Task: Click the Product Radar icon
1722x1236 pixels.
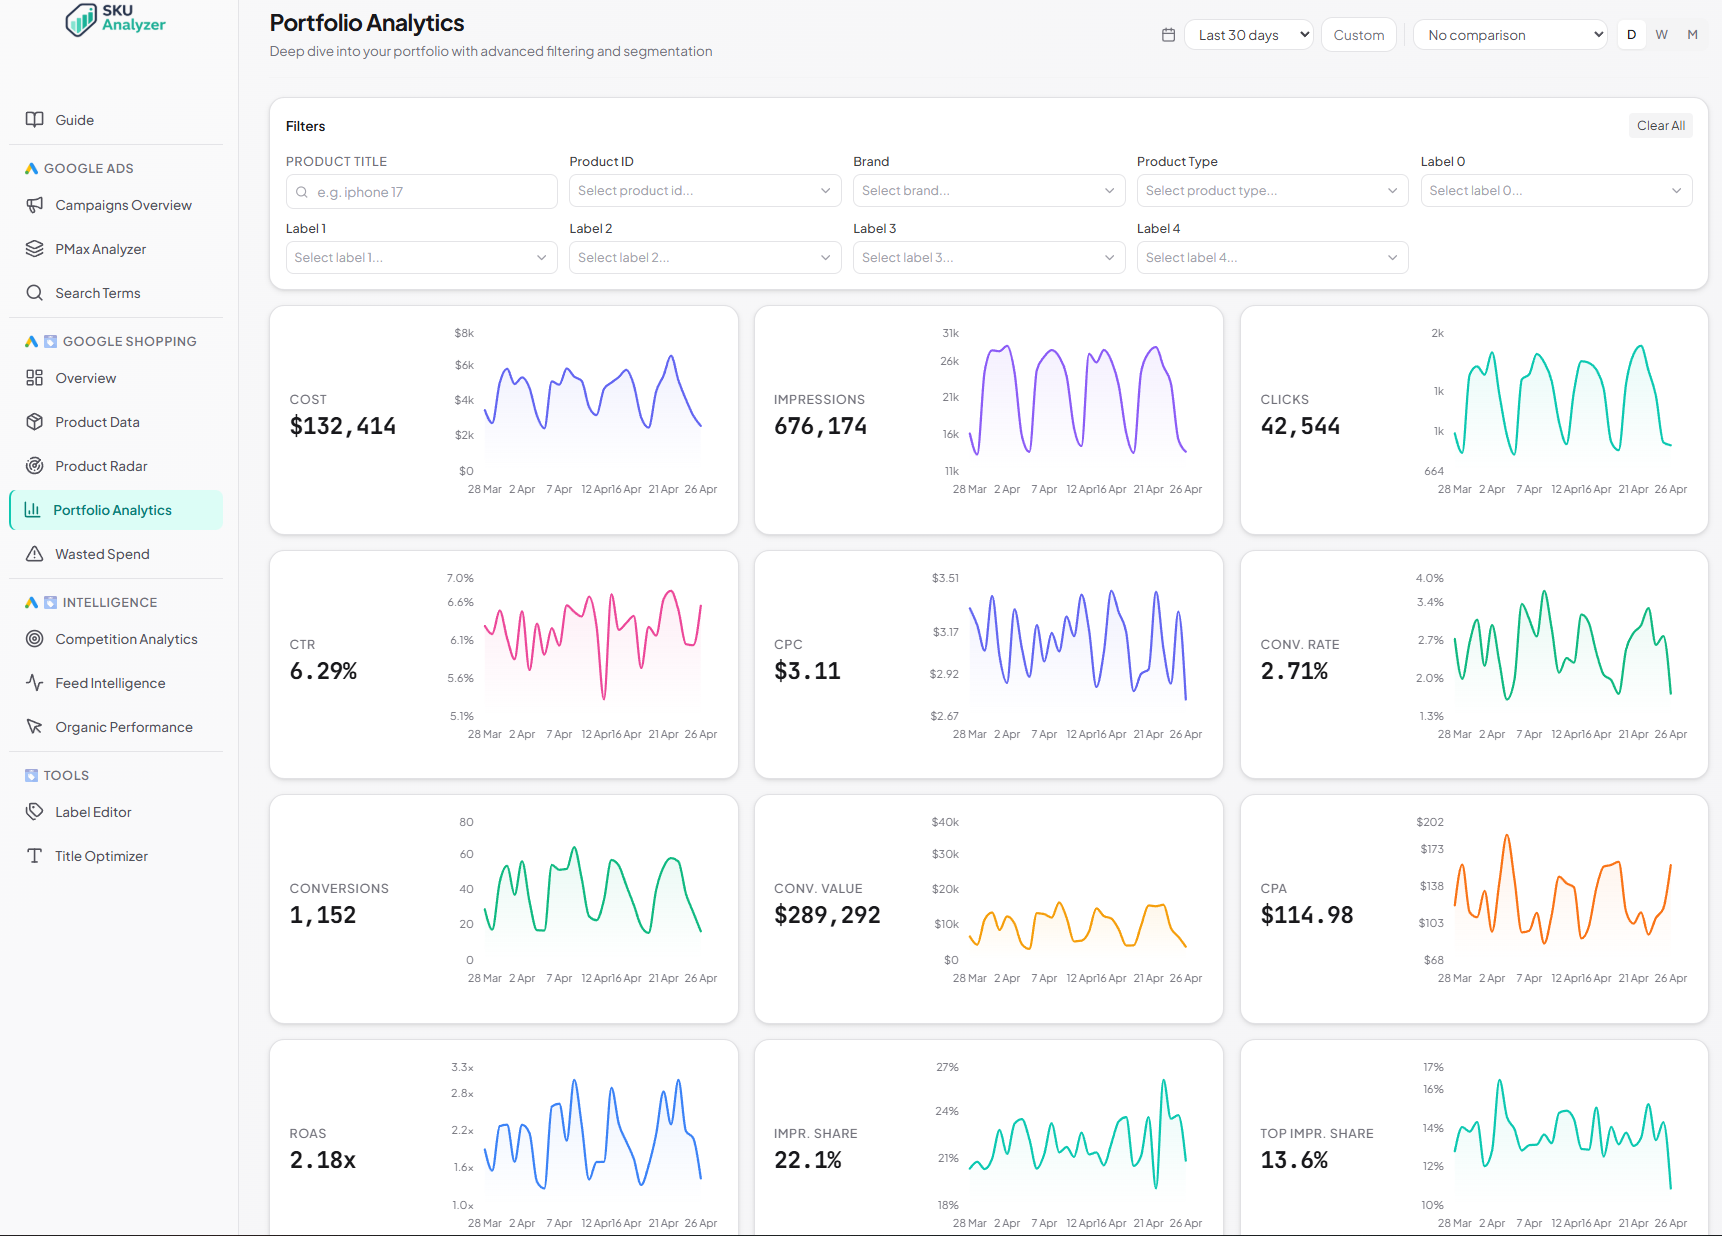Action: (x=35, y=466)
